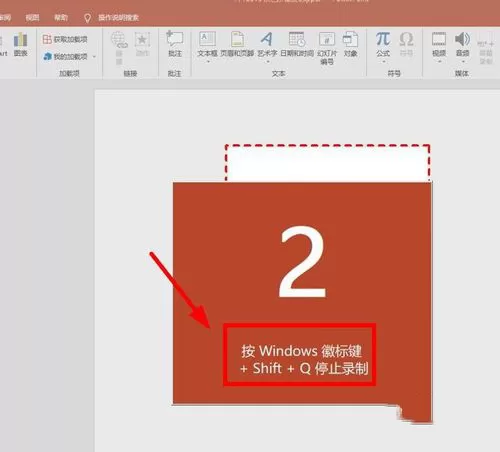Expand the Text Box dropdown arrow

coord(208,62)
